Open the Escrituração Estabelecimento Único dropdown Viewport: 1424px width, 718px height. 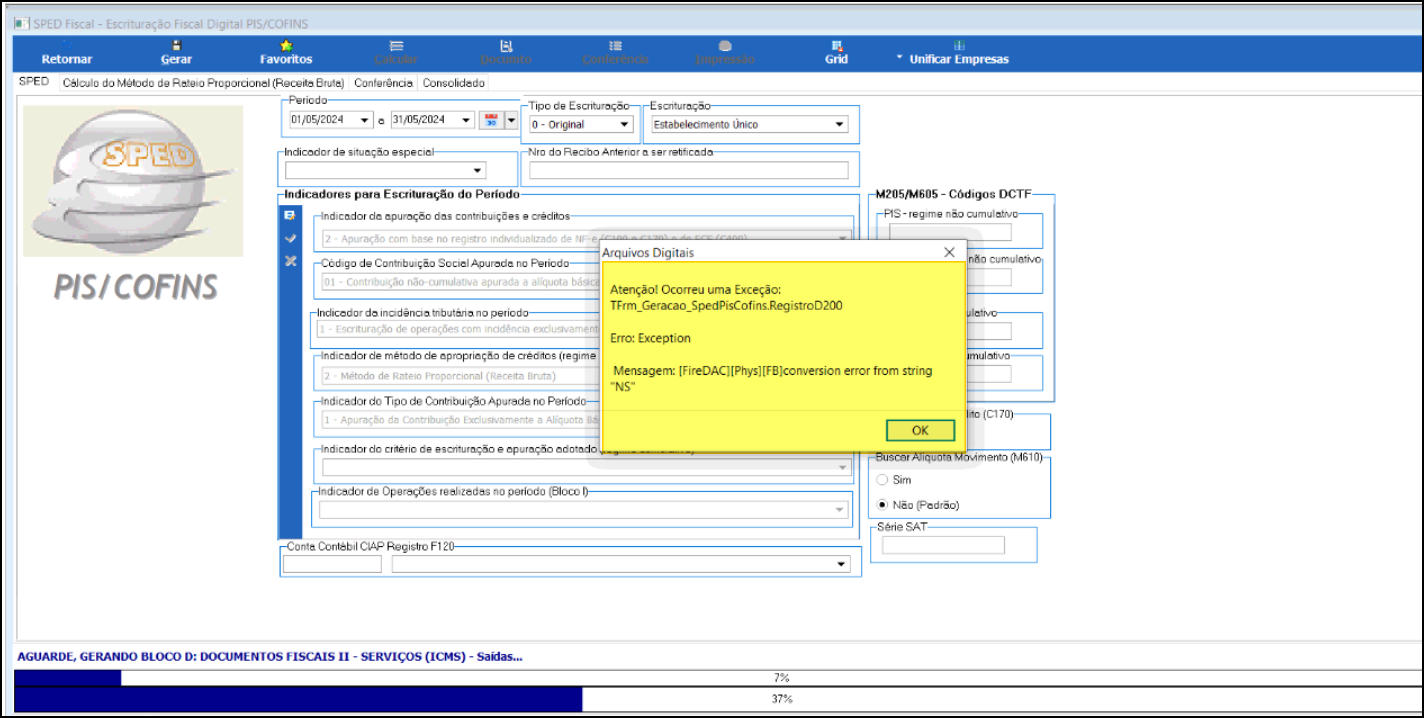pos(839,125)
